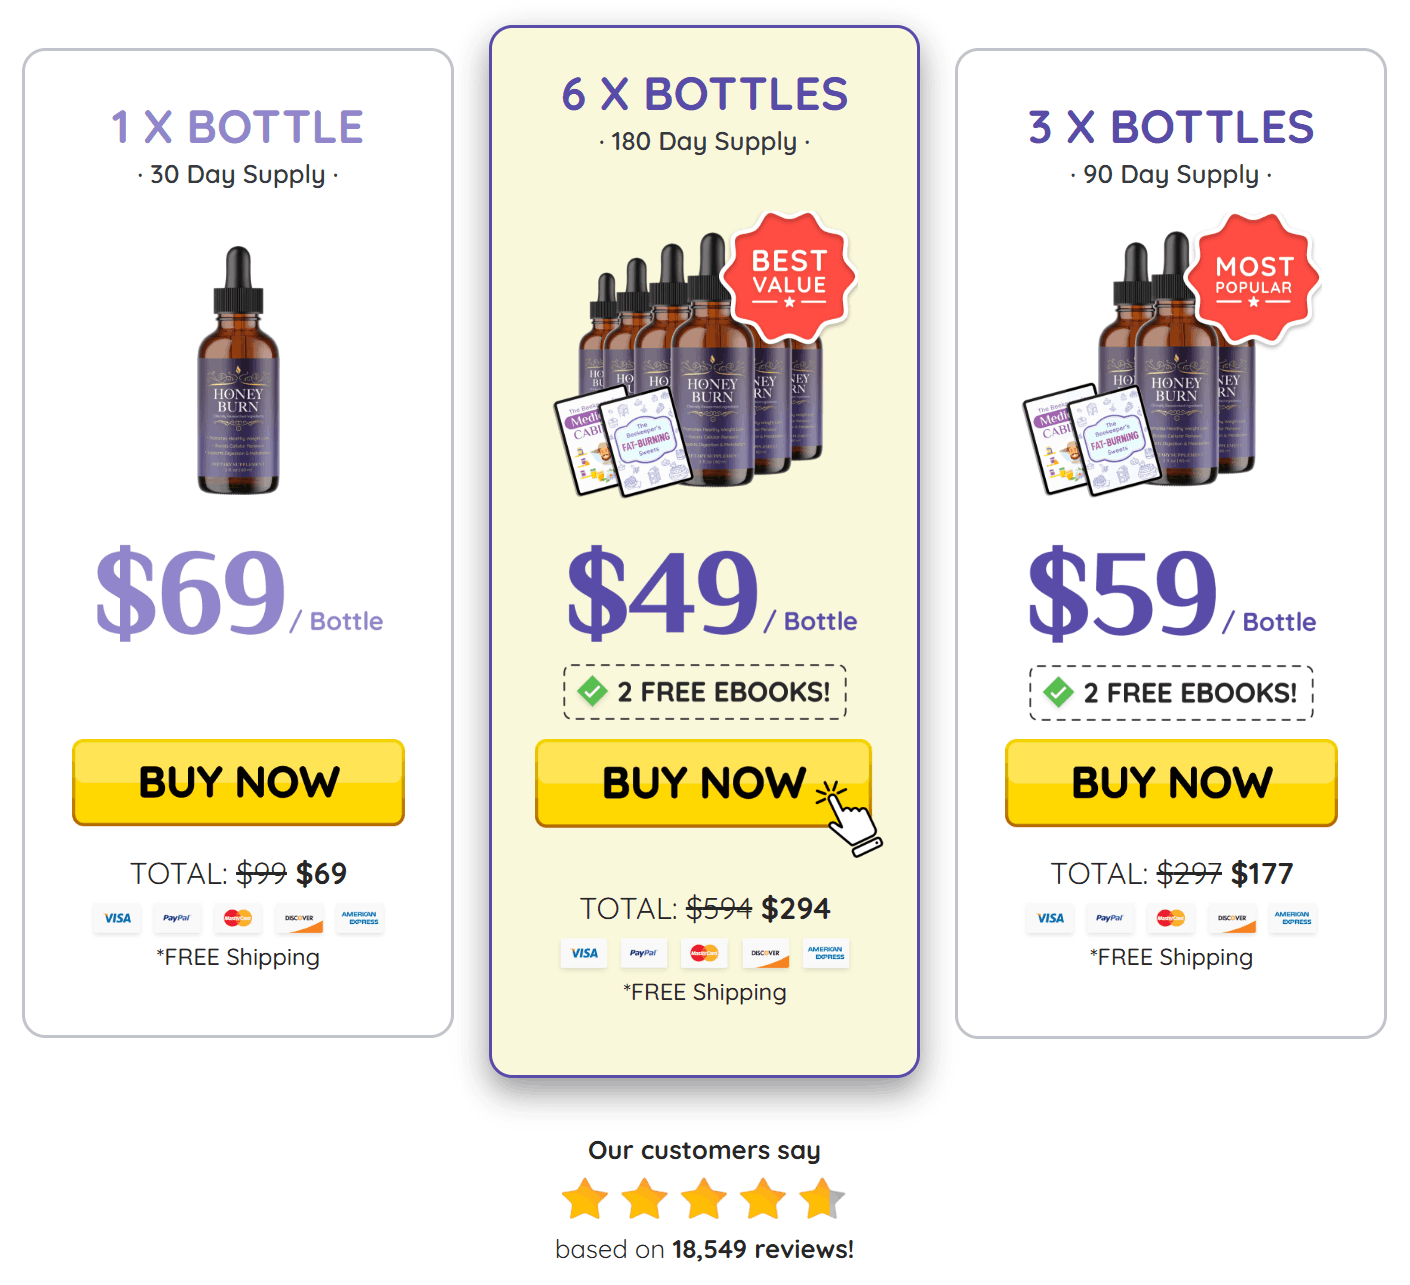Click the 18,549 reviews text
Screen dimensions: 1410x1285
point(763,1249)
